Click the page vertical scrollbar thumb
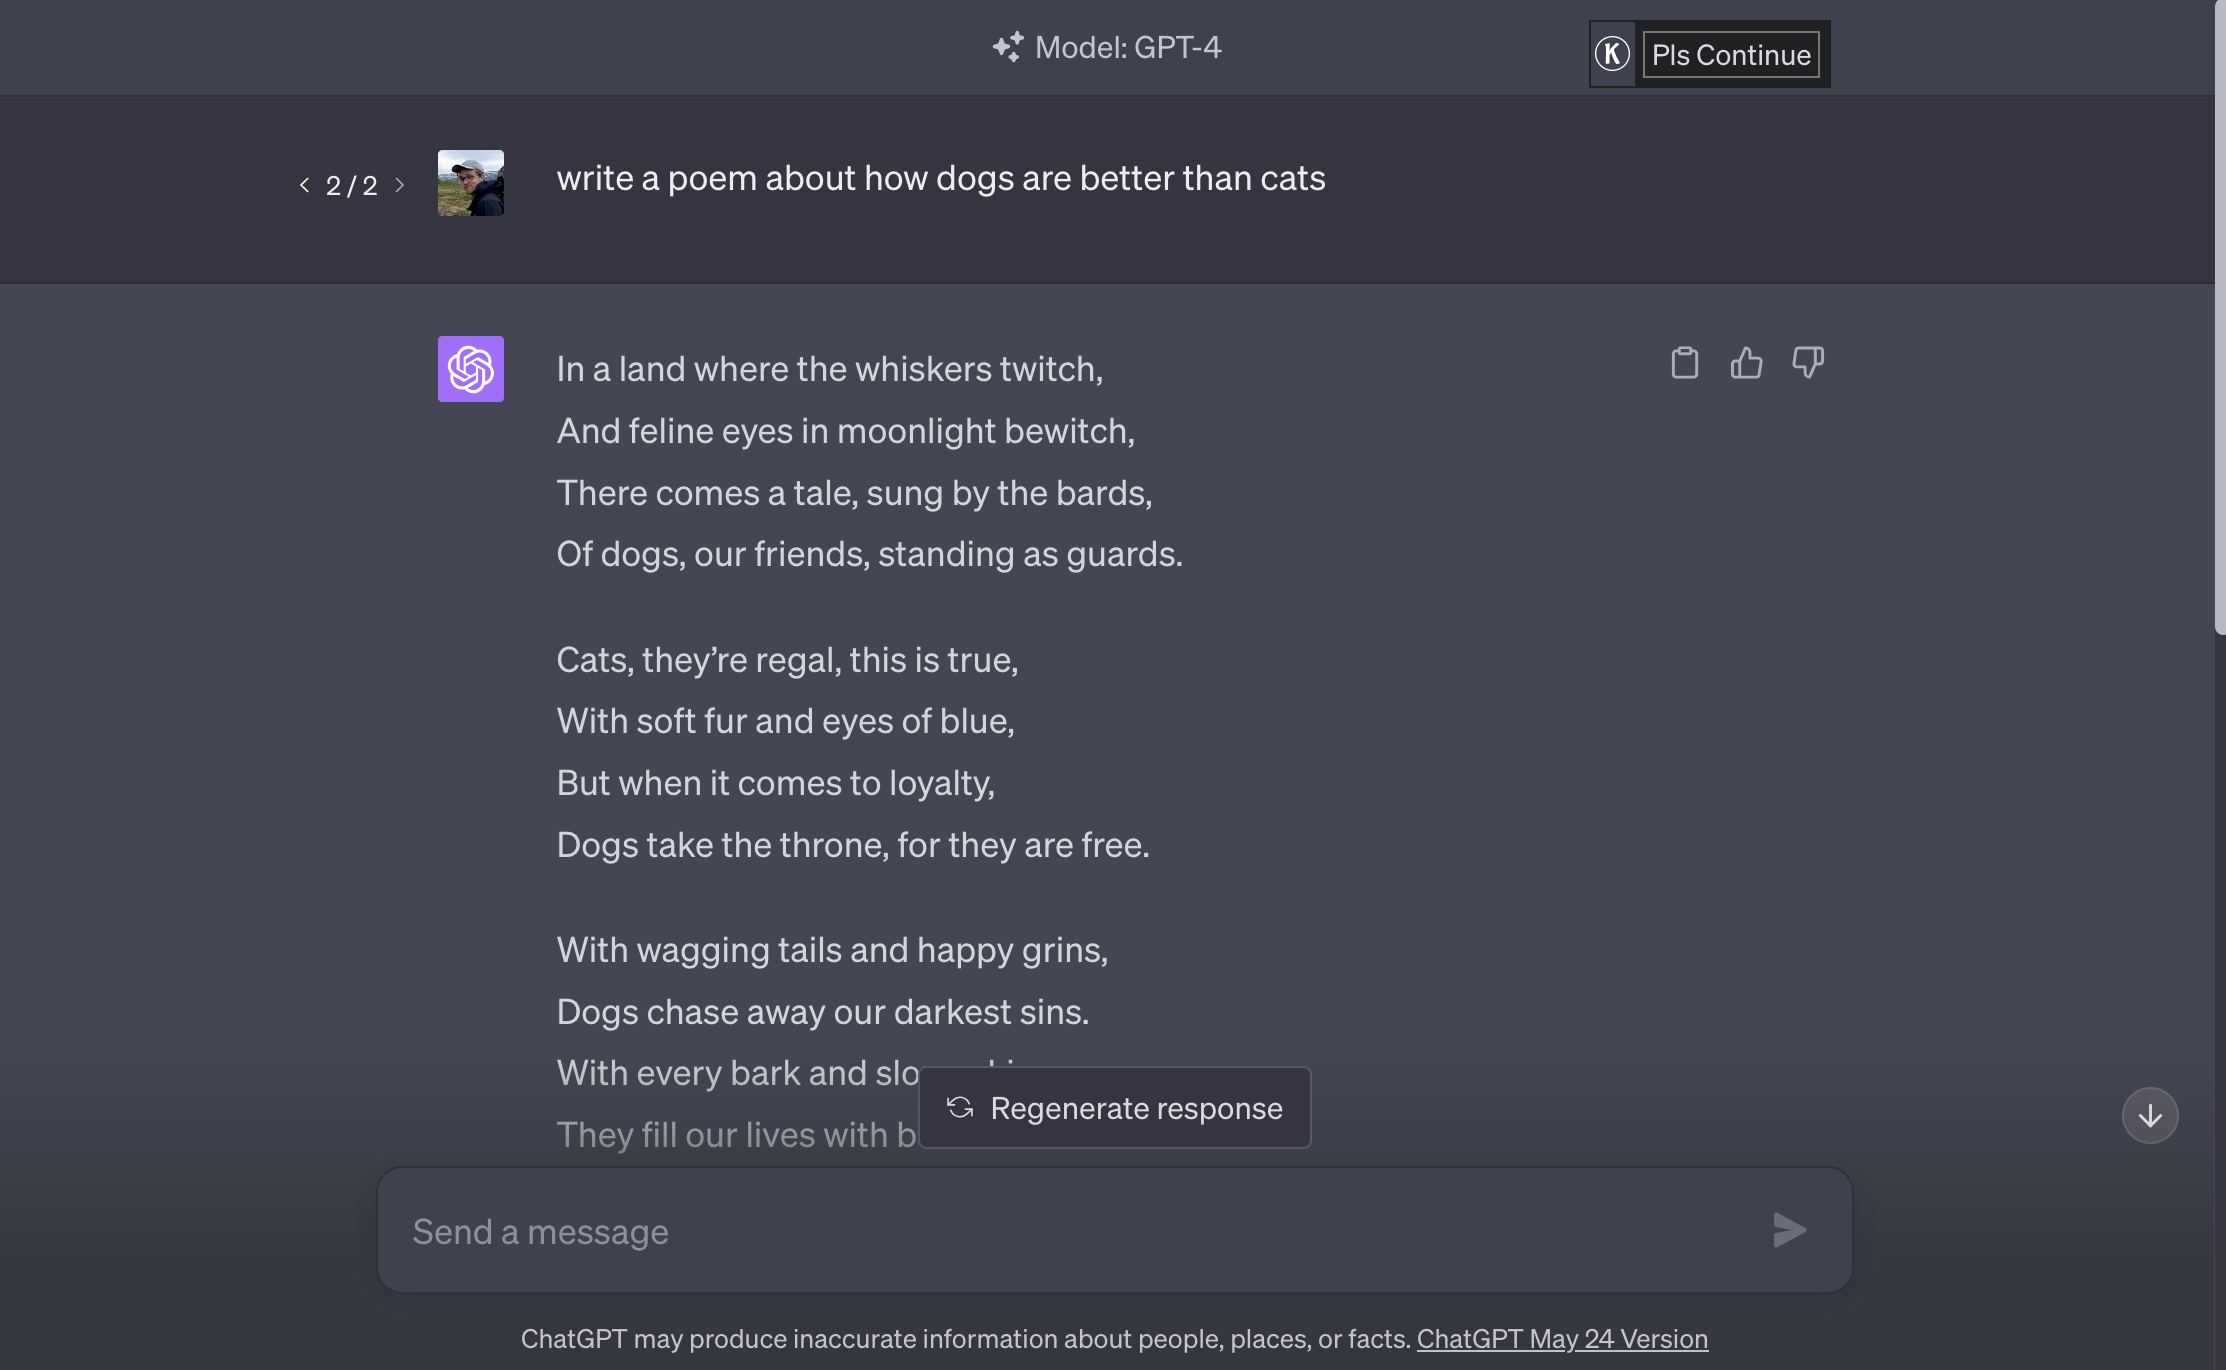 [x=2219, y=320]
